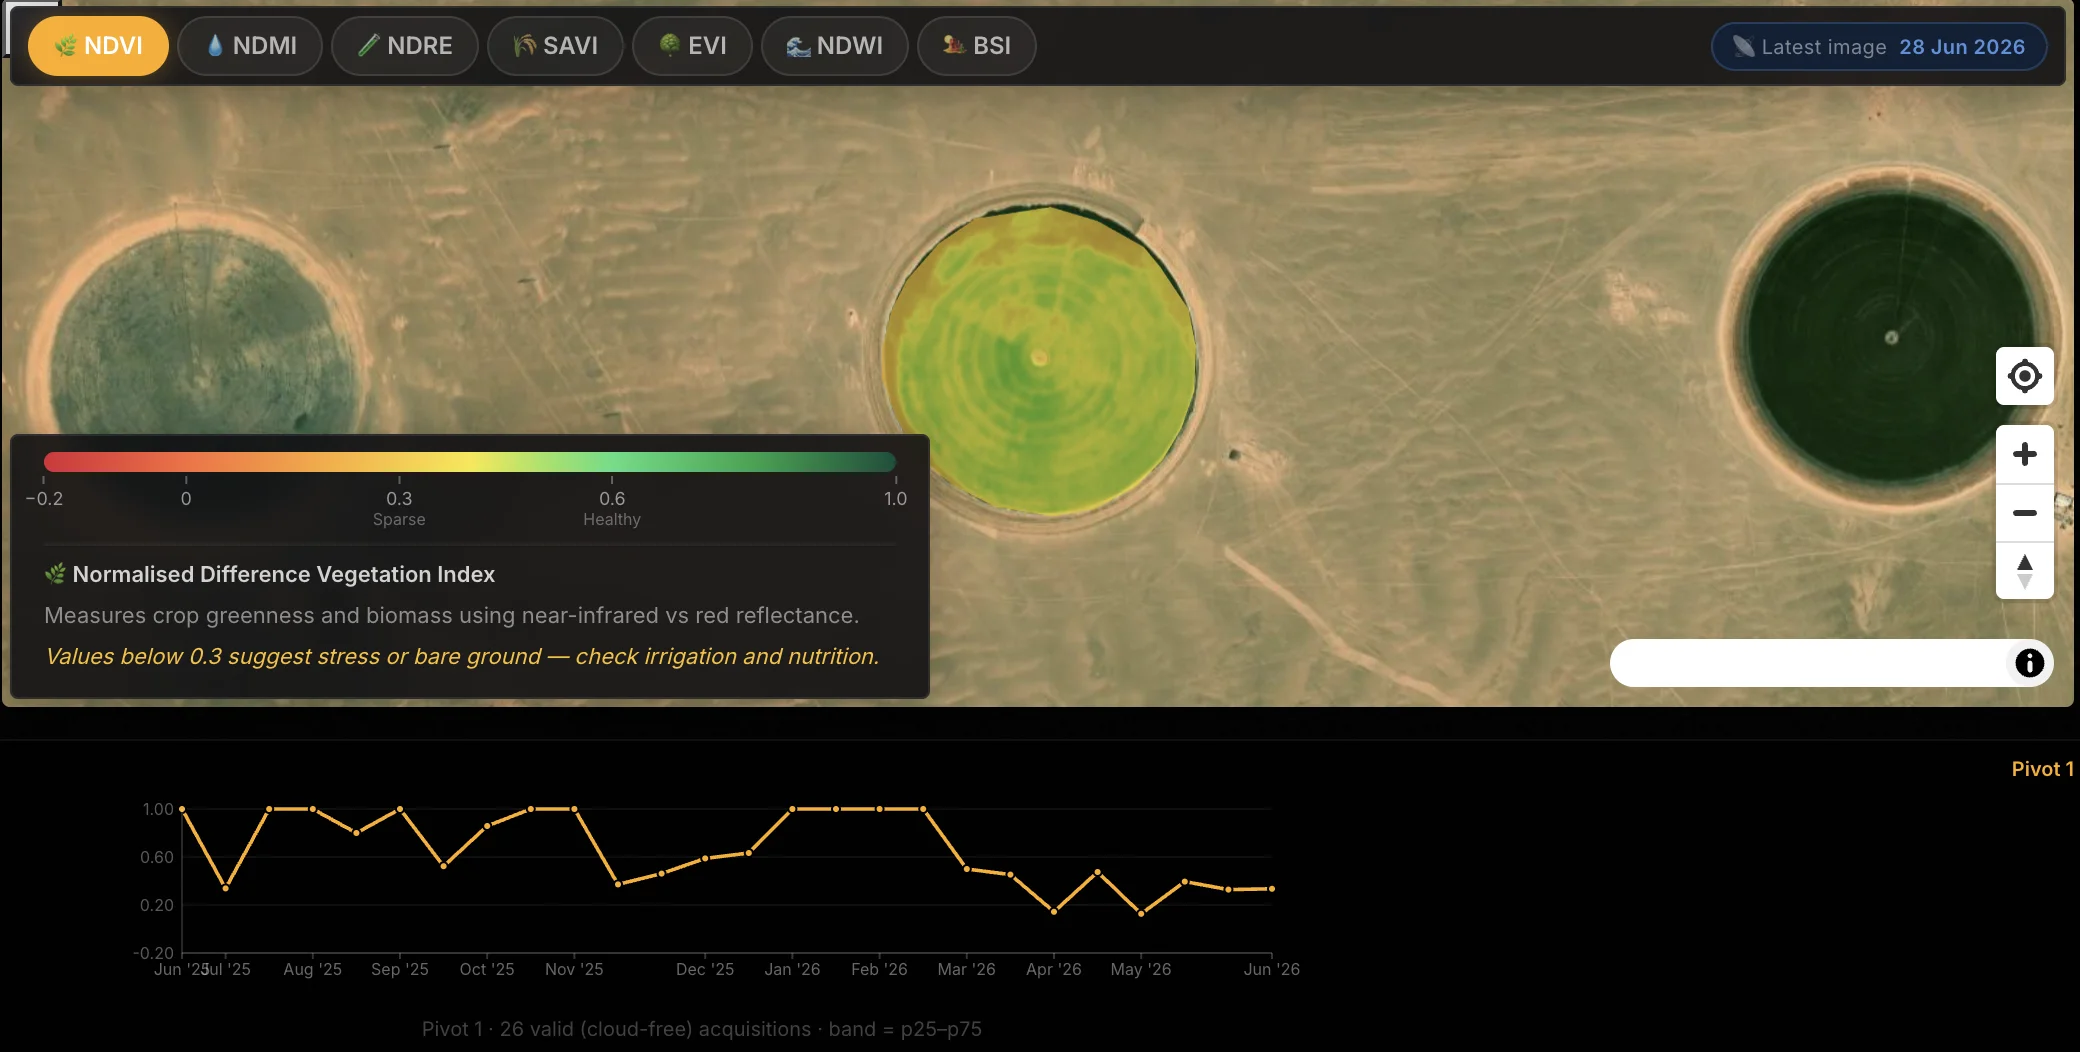Click the Nov '25 axis label
The width and height of the screenshot is (2080, 1052).
[x=574, y=969]
